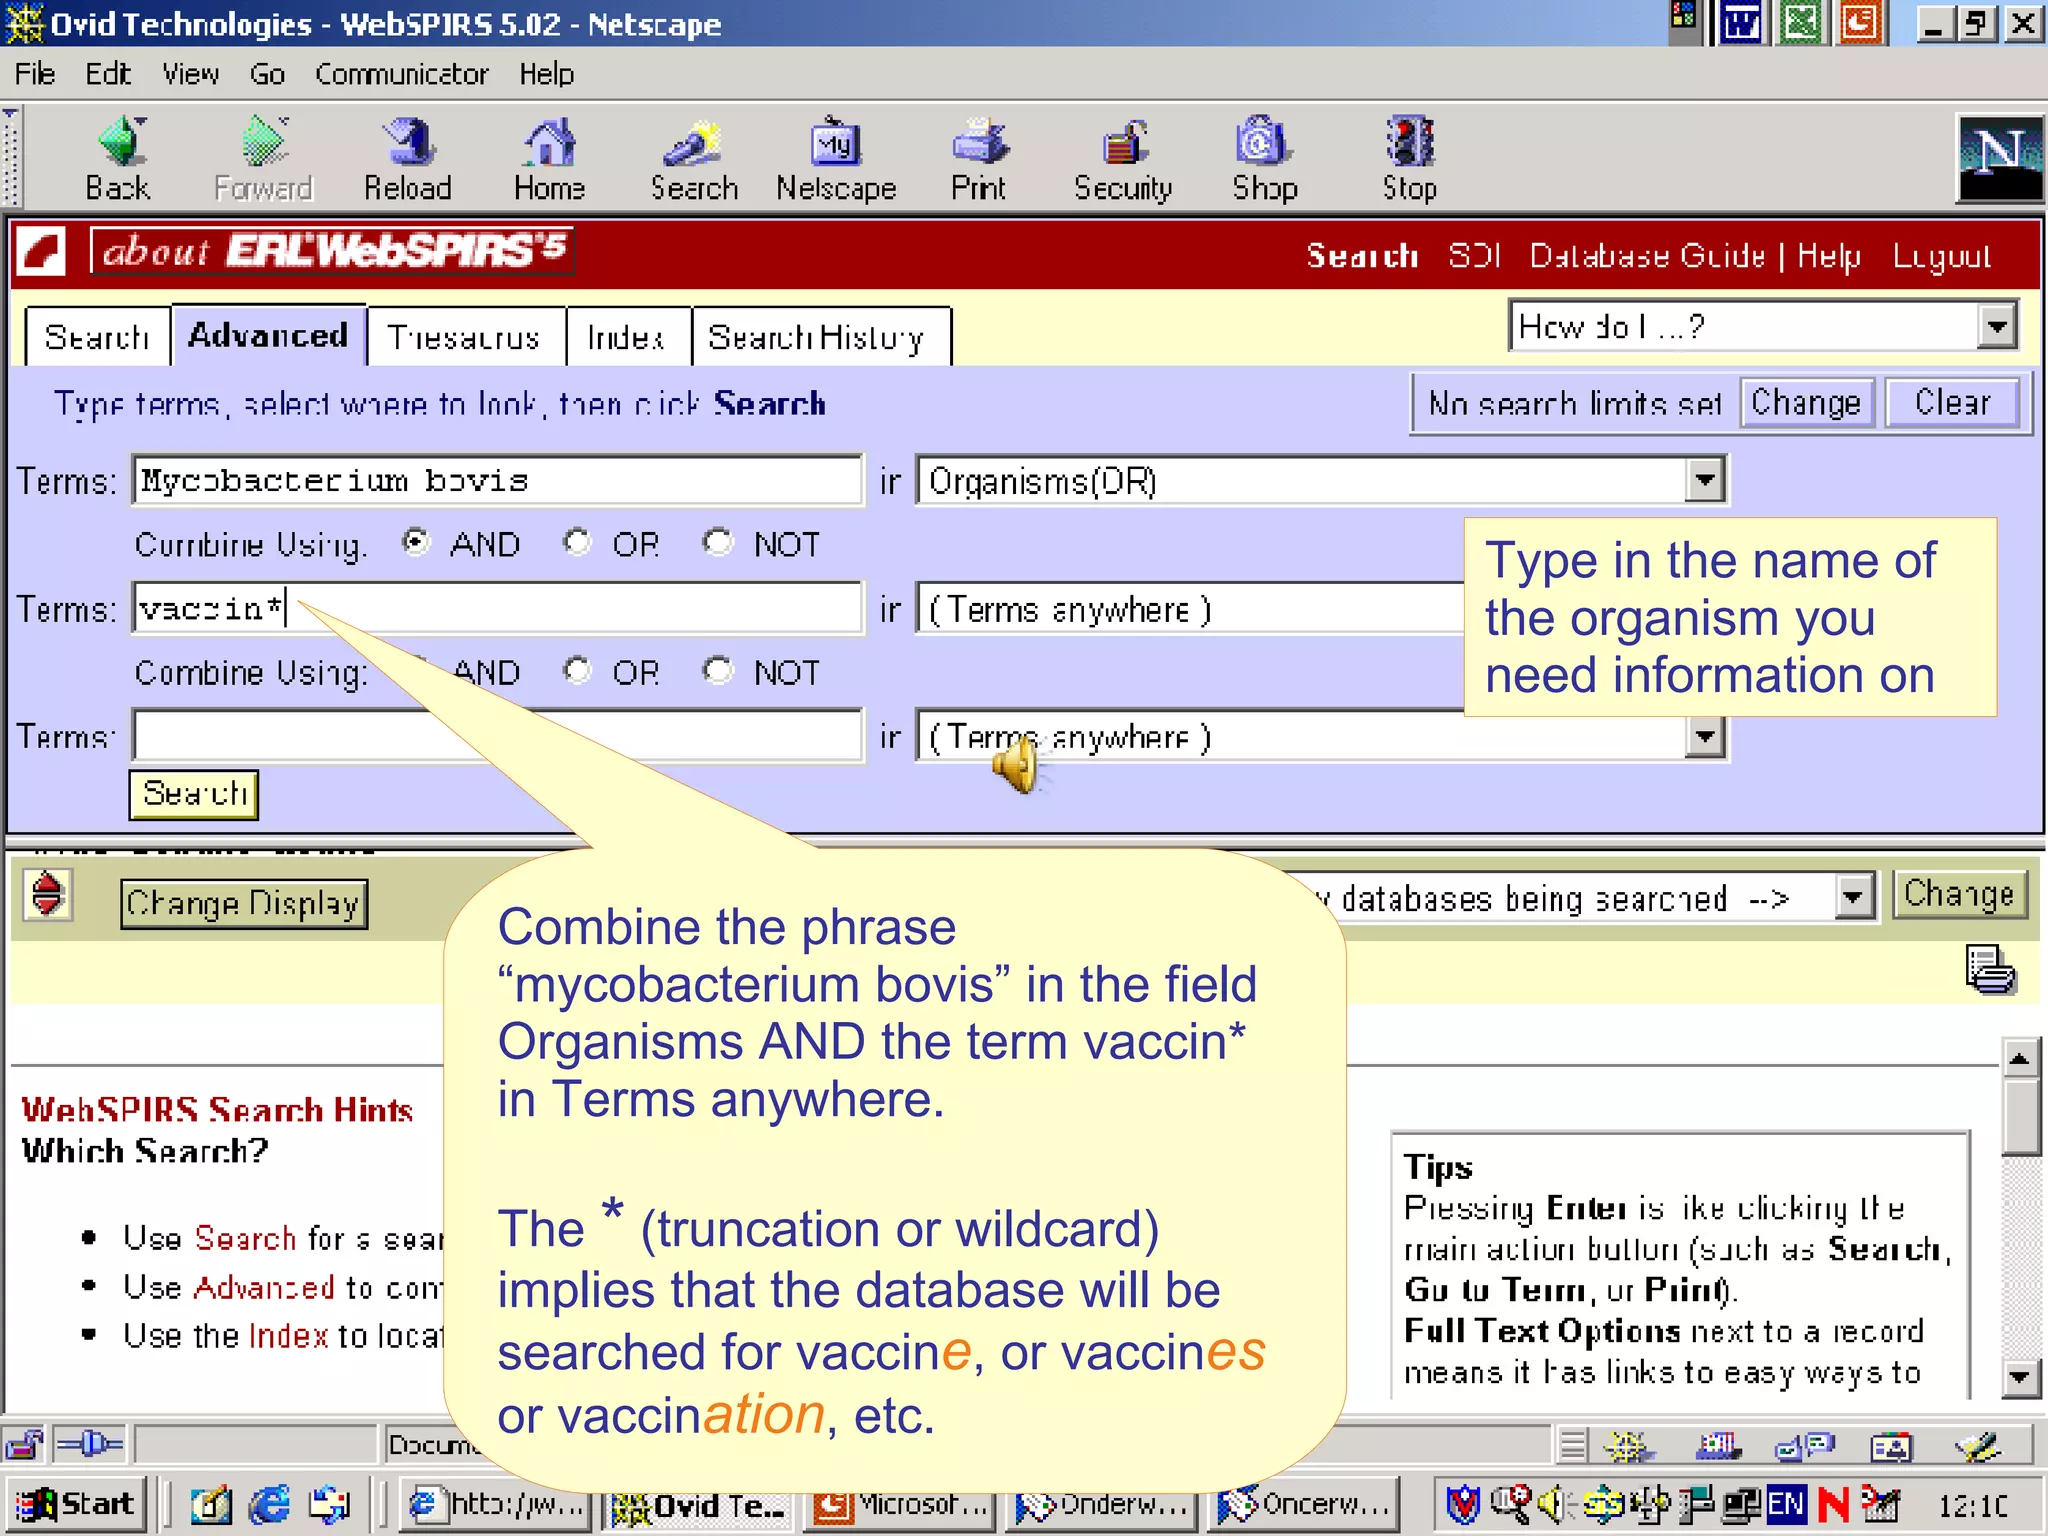Viewport: 2048px width, 1536px height.
Task: Open the Database Guide link
Action: tap(1648, 256)
